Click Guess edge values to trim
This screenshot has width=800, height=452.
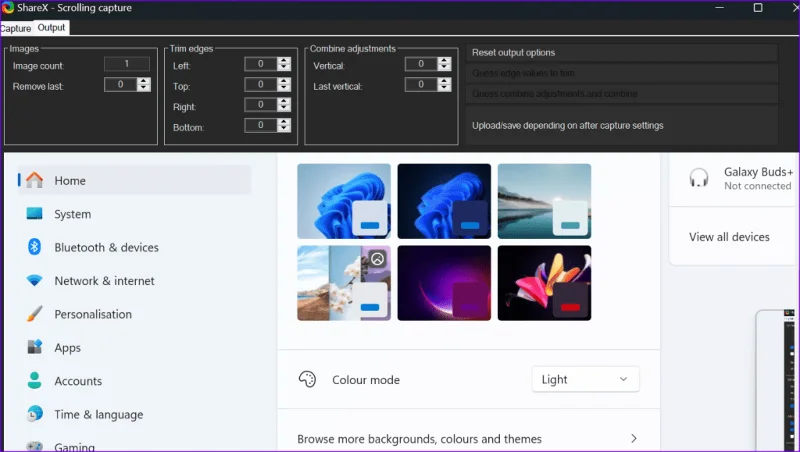click(621, 73)
